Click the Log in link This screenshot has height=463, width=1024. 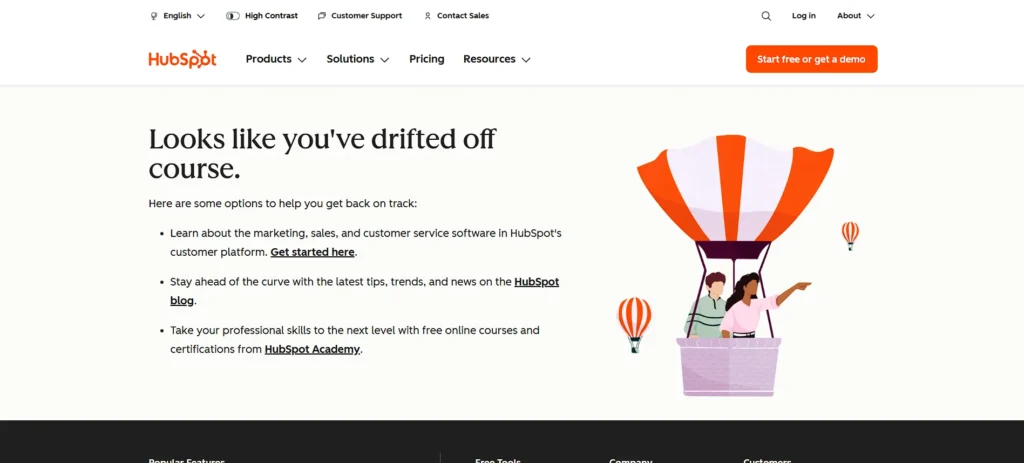[x=803, y=16]
